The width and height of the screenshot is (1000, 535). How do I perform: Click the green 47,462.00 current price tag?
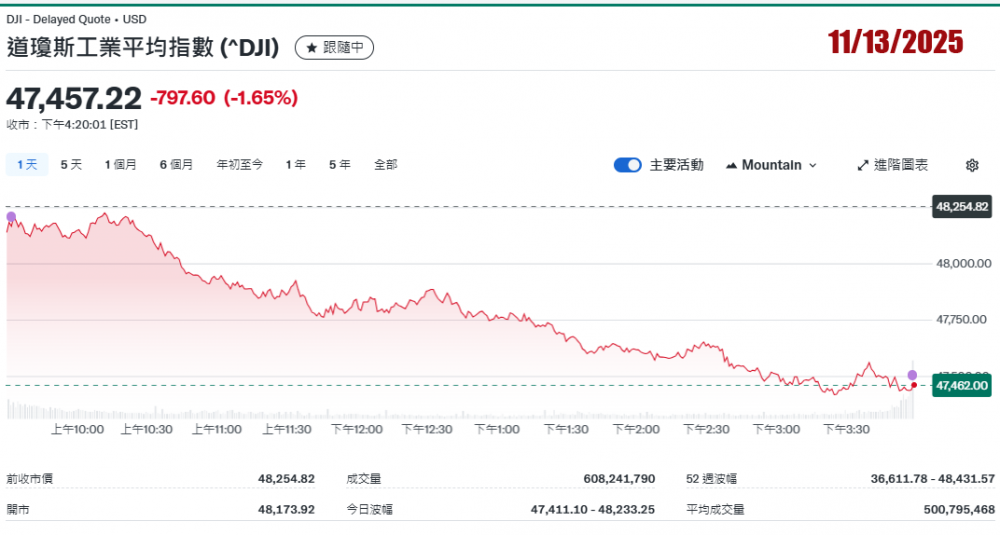(x=961, y=385)
